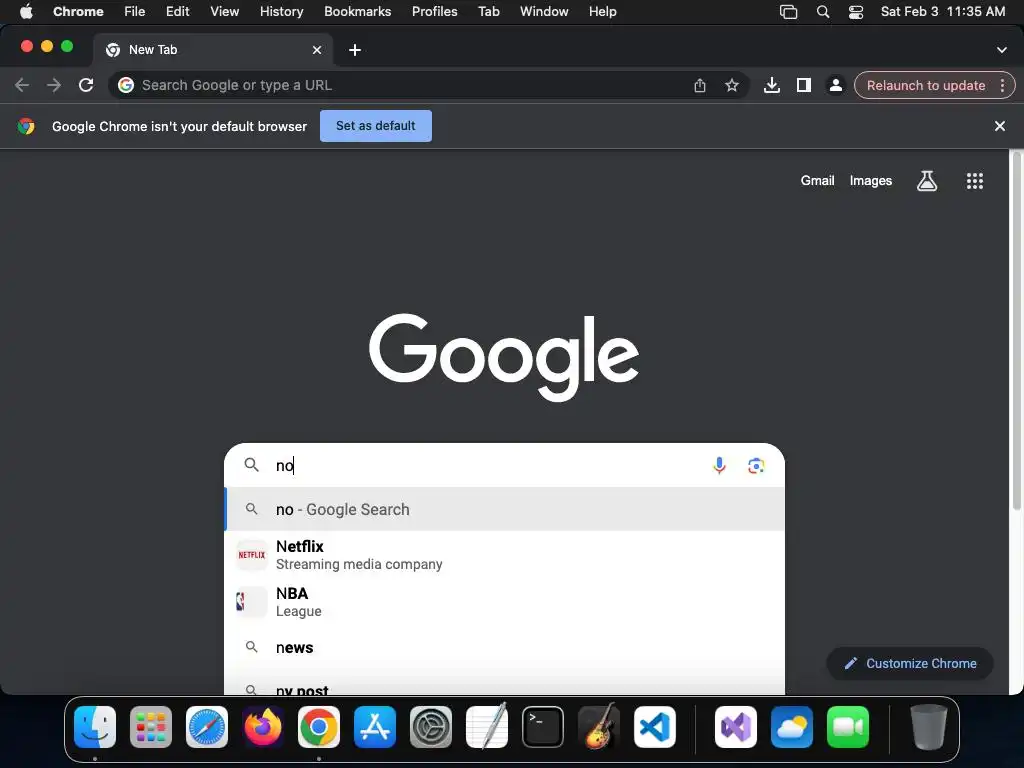Image resolution: width=1024 pixels, height=768 pixels.
Task: Click Relaunch to update button
Action: (x=925, y=86)
